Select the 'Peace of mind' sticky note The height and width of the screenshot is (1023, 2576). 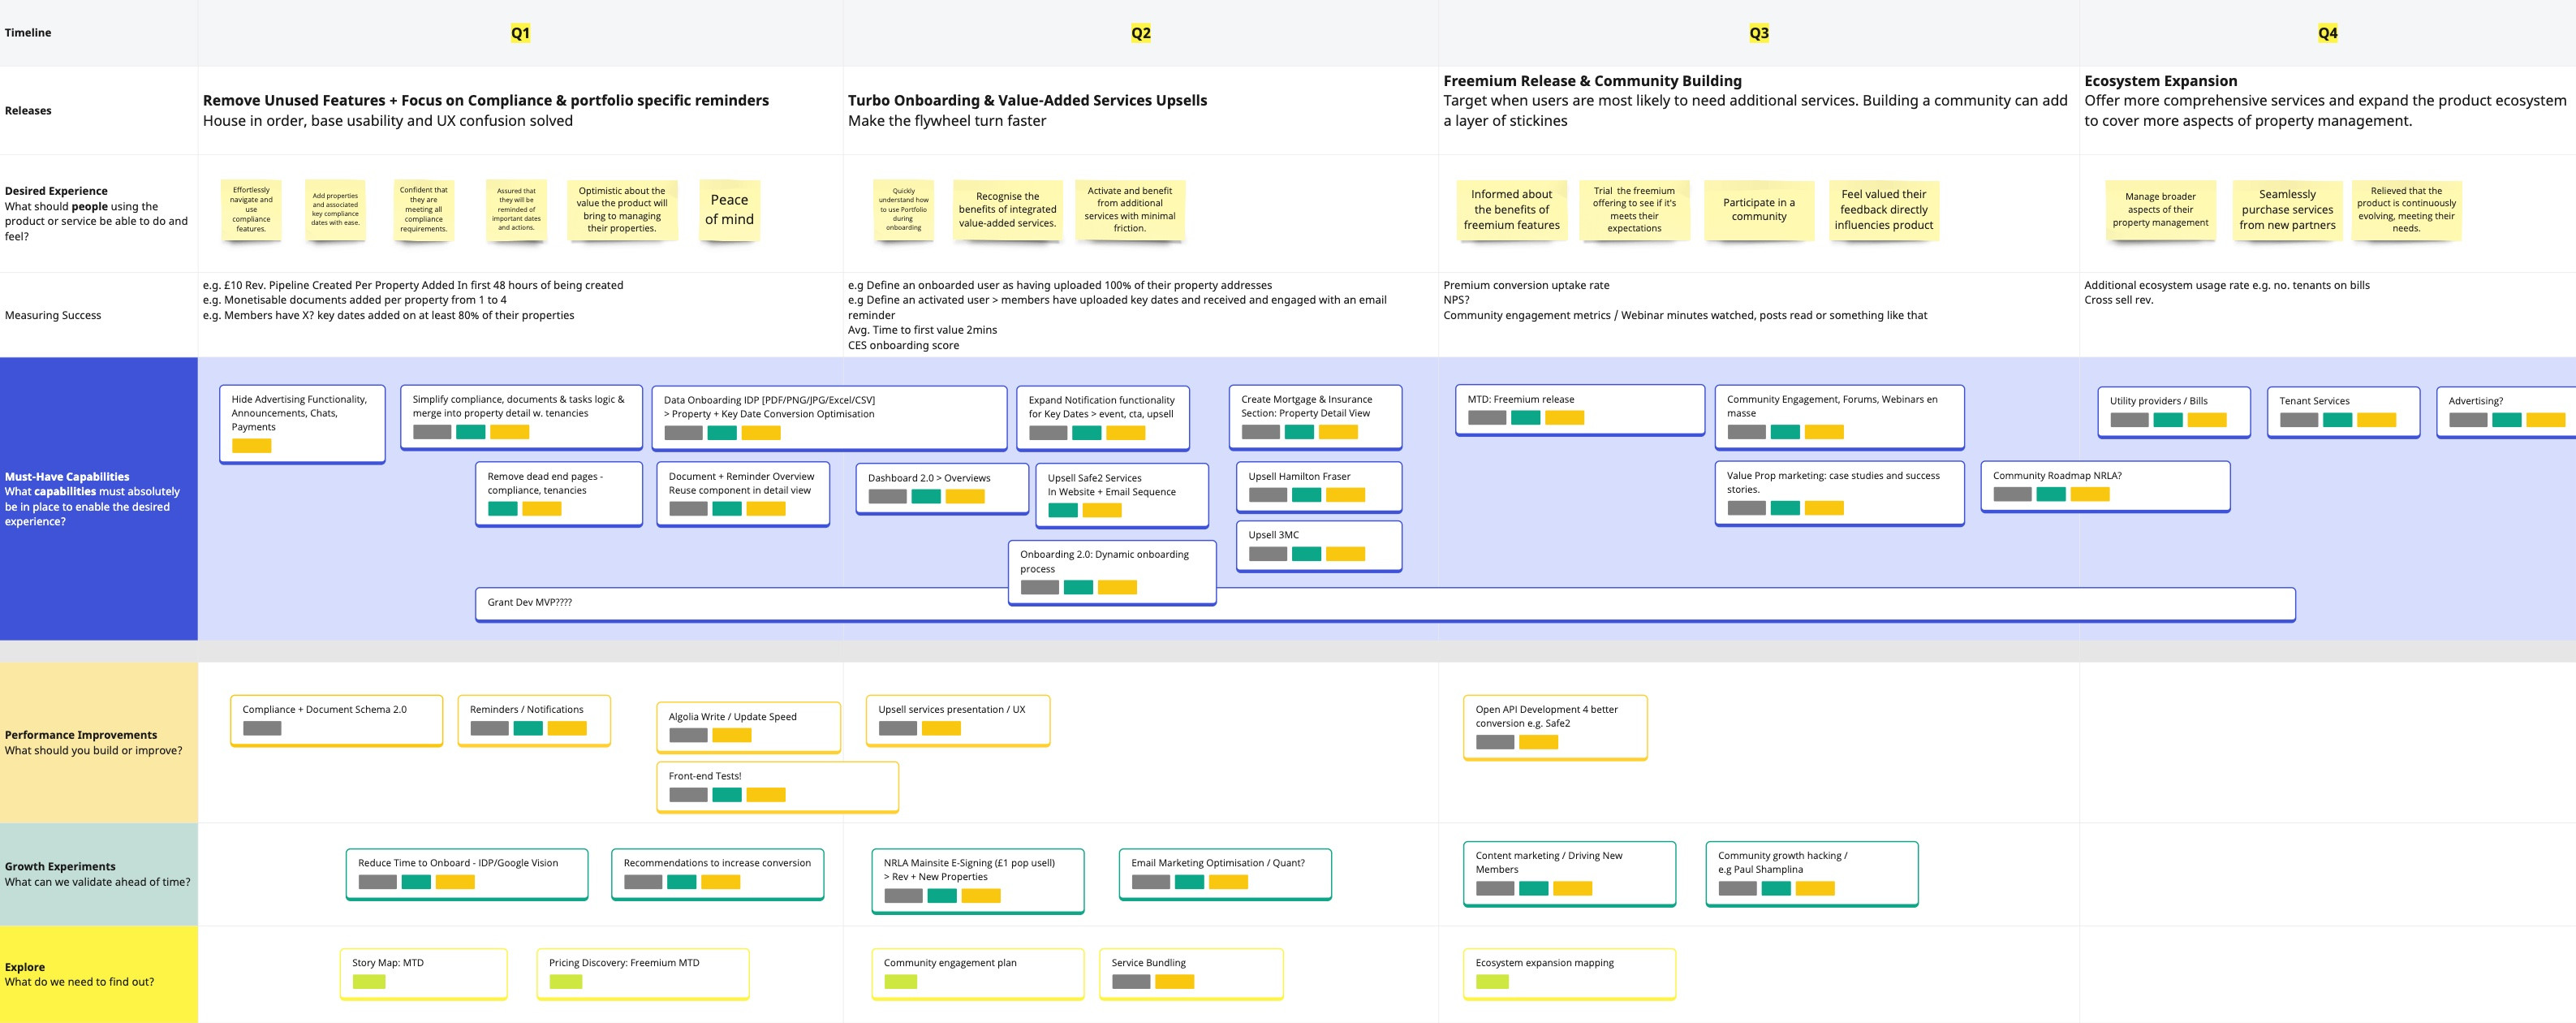click(x=729, y=210)
